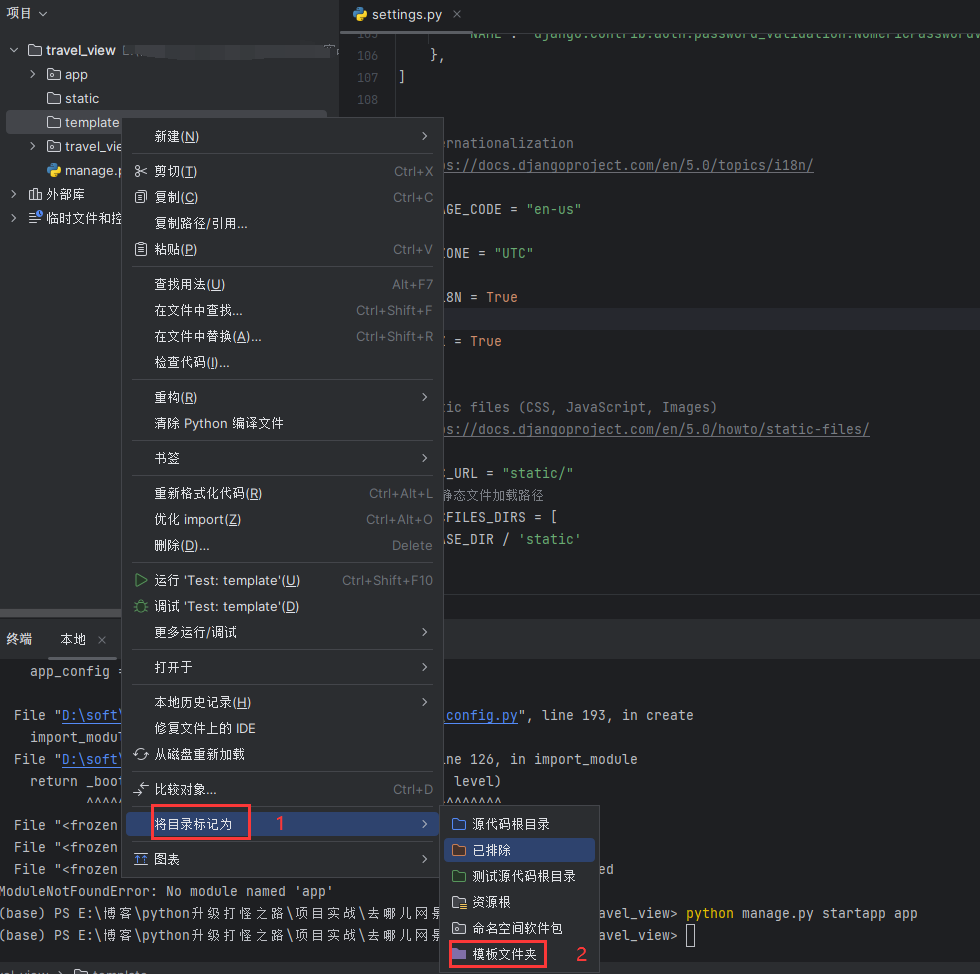Viewport: 980px width, 974px height.
Task: Select the static folder in project tree
Action: coord(82,98)
